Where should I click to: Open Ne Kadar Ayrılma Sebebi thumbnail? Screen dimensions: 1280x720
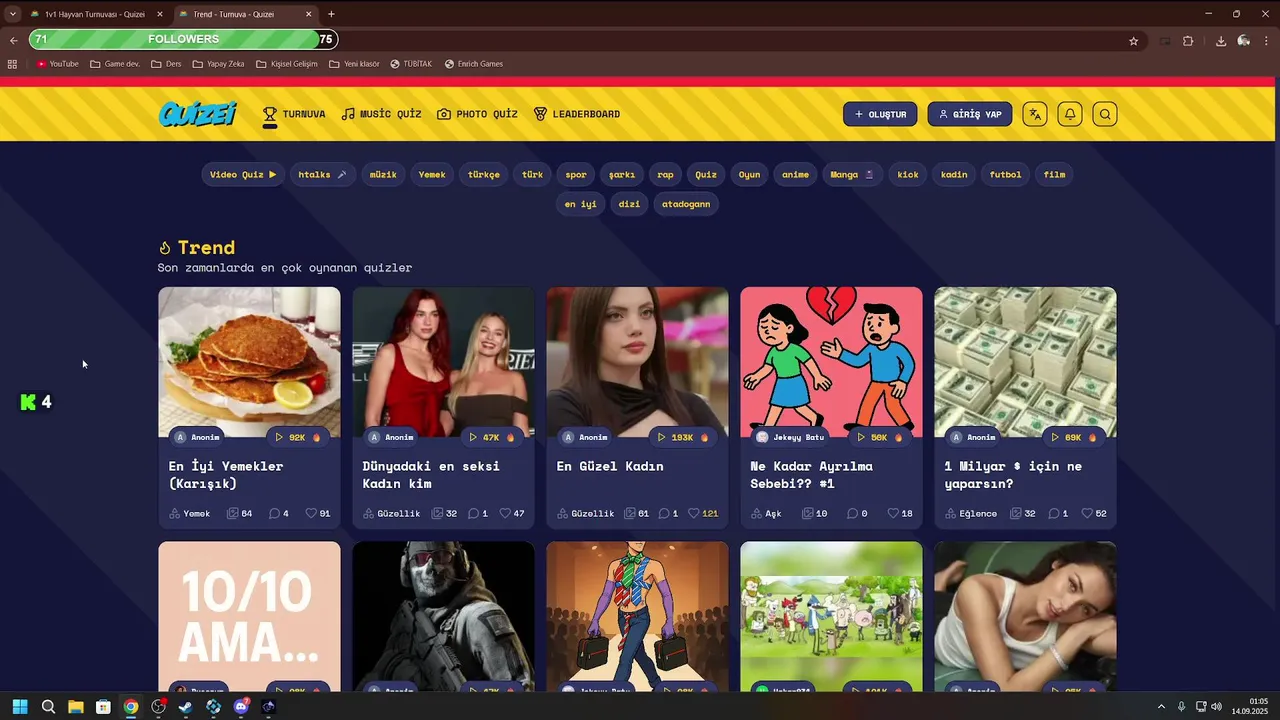(x=831, y=362)
